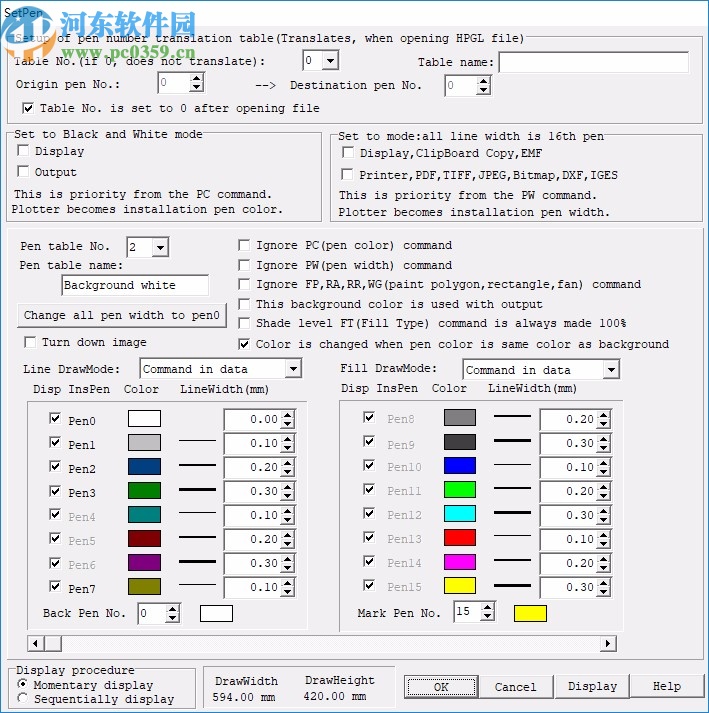Click the Pen3 green color swatch
709x713 pixels.
pyautogui.click(x=144, y=491)
